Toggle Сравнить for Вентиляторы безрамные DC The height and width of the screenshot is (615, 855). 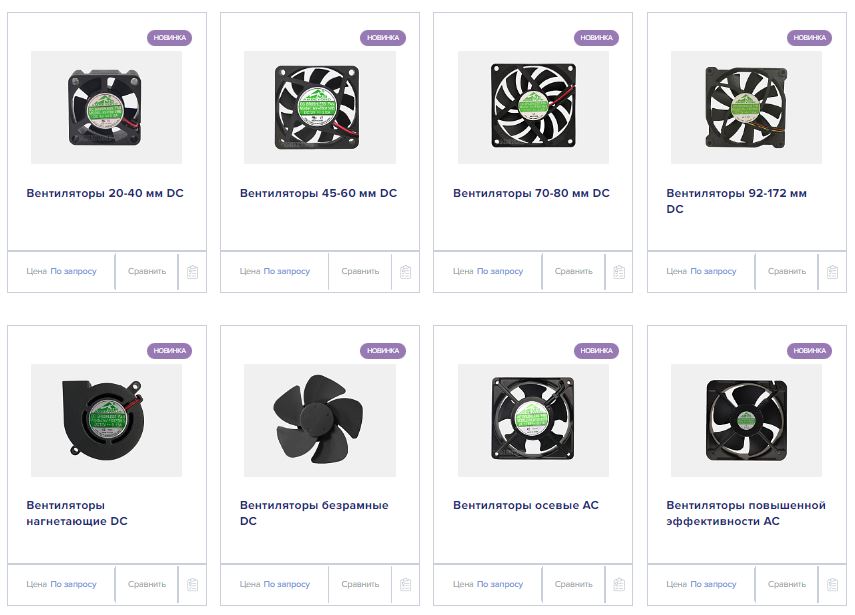click(360, 584)
